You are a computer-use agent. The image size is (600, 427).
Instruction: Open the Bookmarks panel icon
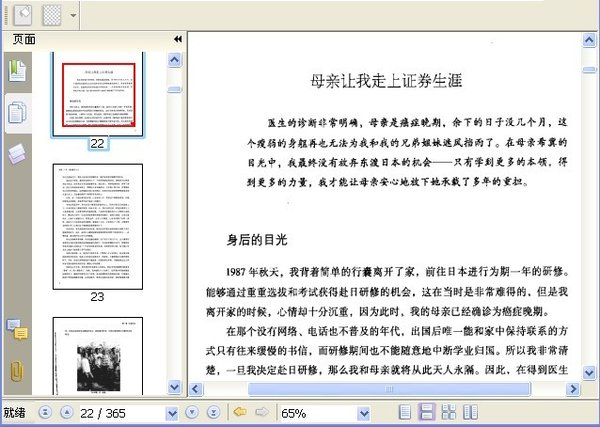click(x=18, y=71)
